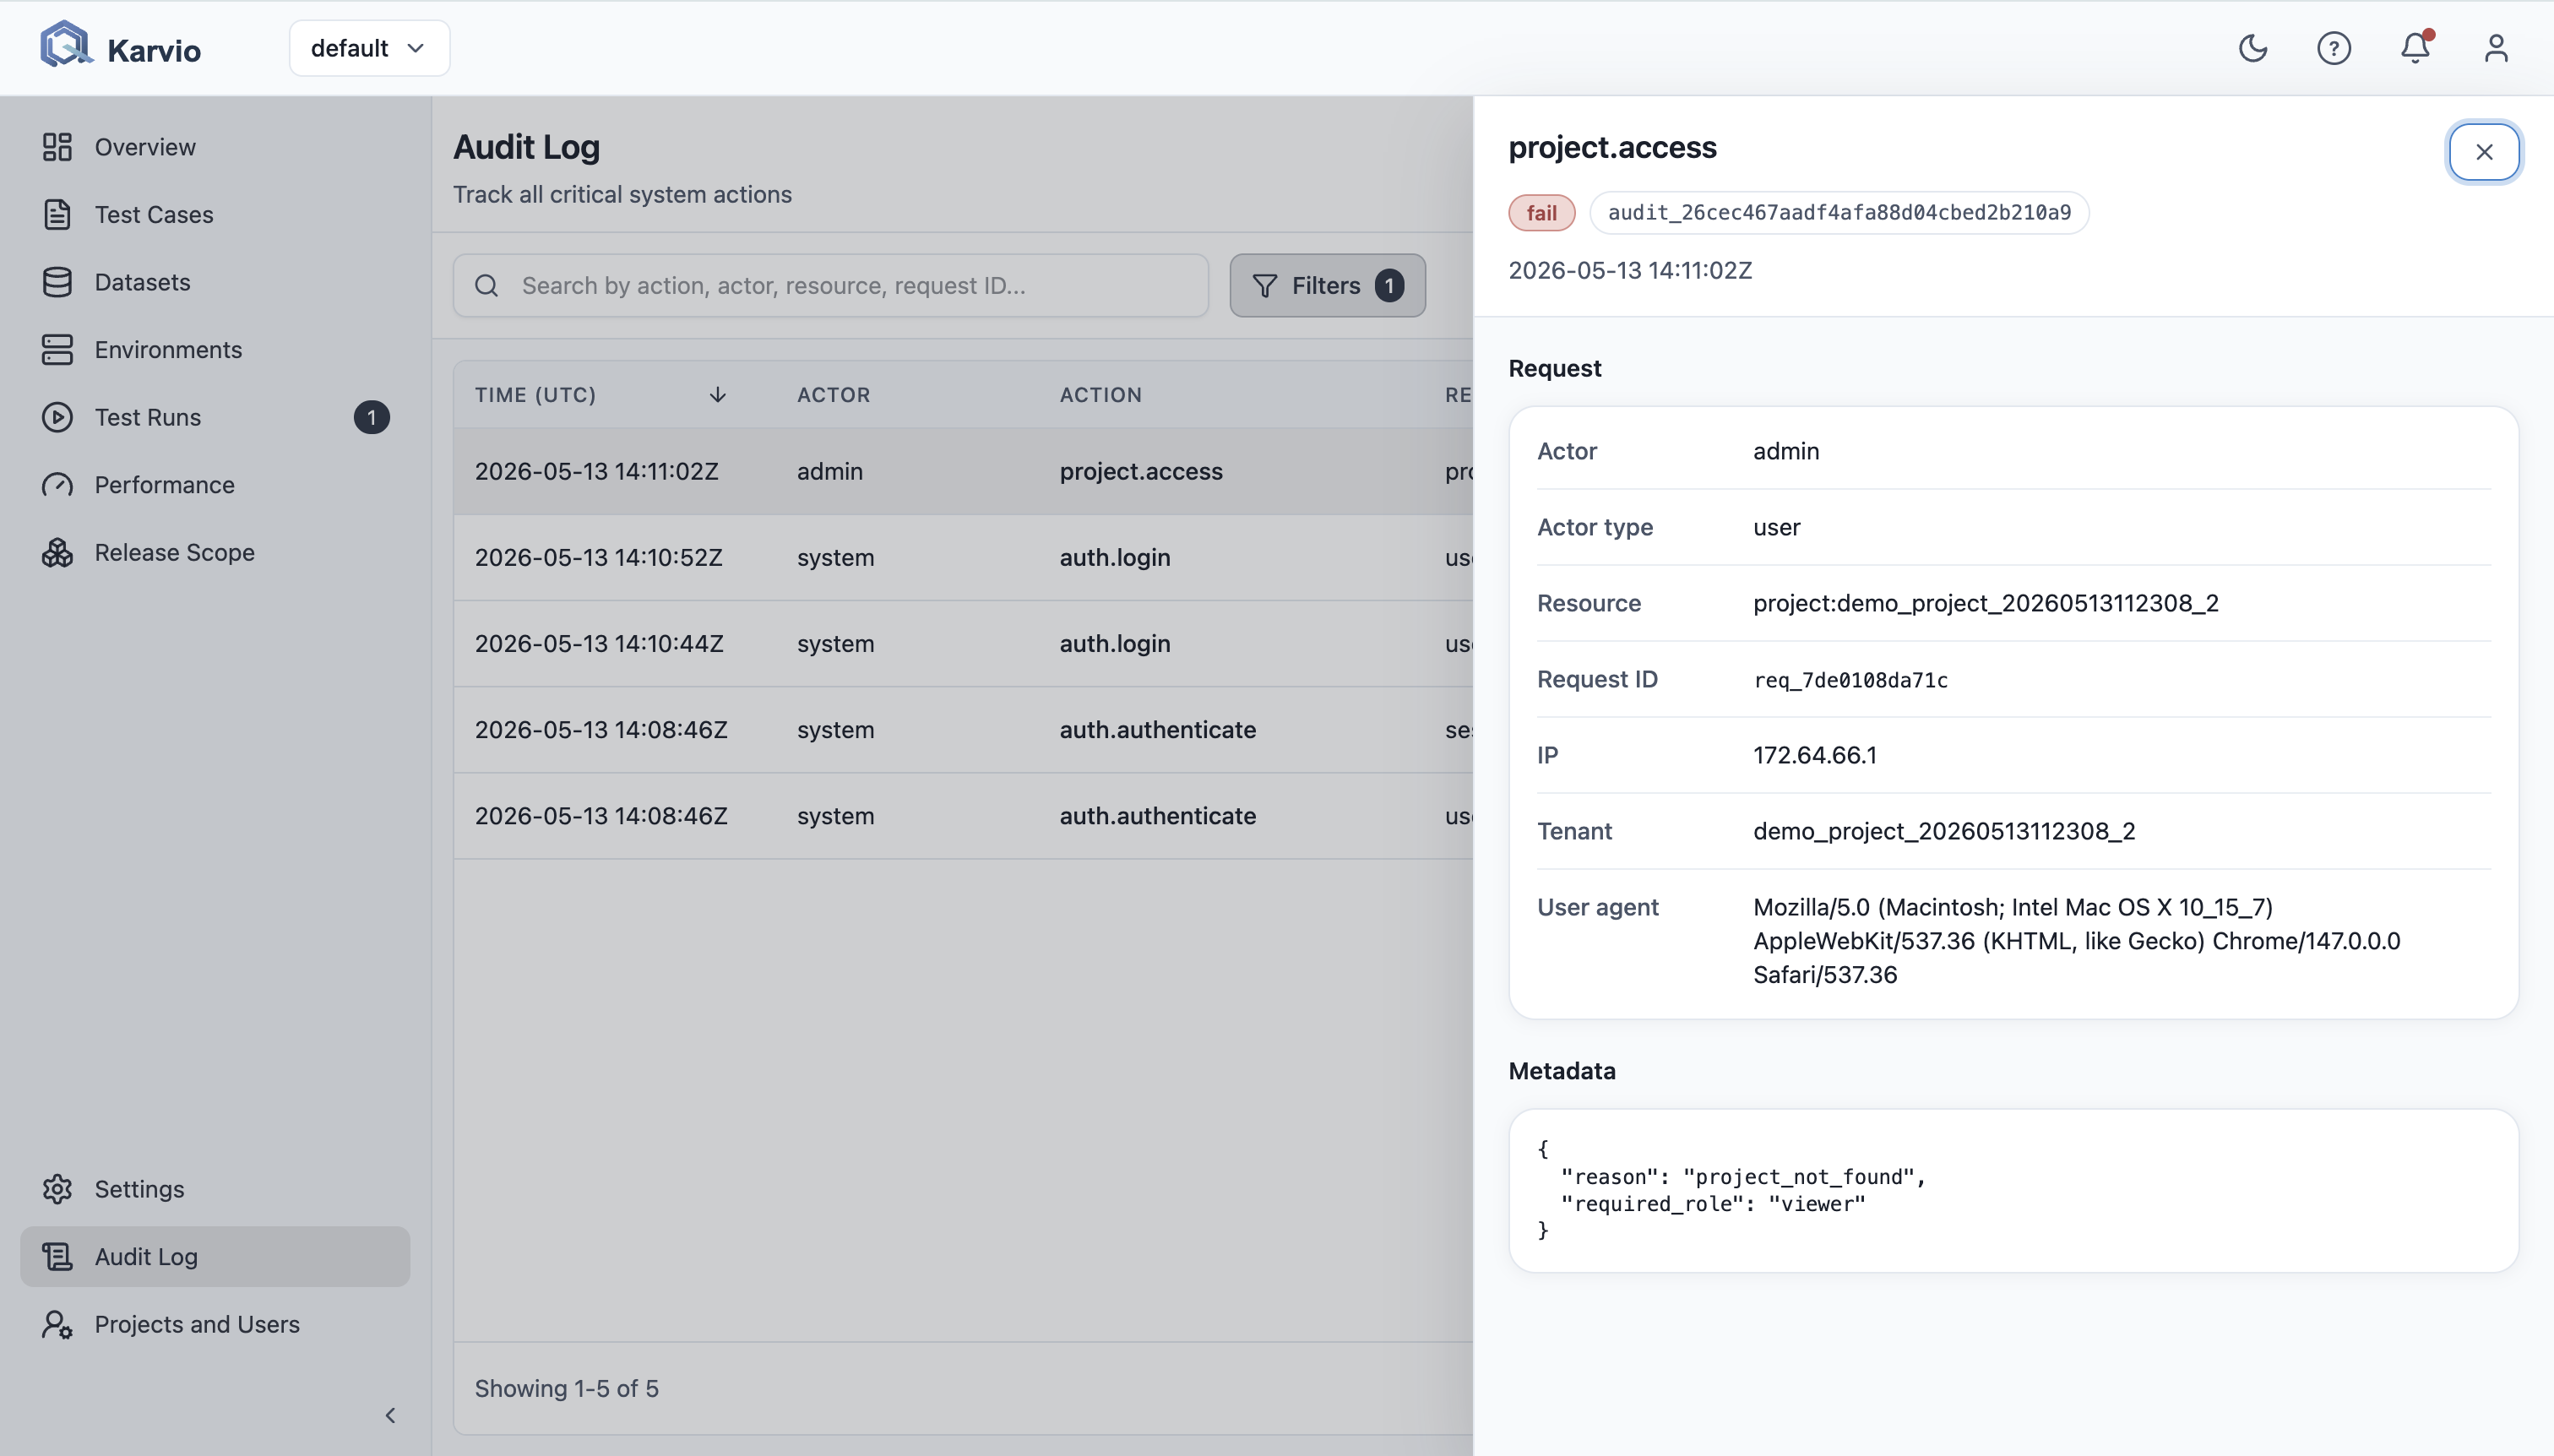This screenshot has width=2554, height=1456.
Task: Click the Release Scope boxes icon
Action: point(57,552)
